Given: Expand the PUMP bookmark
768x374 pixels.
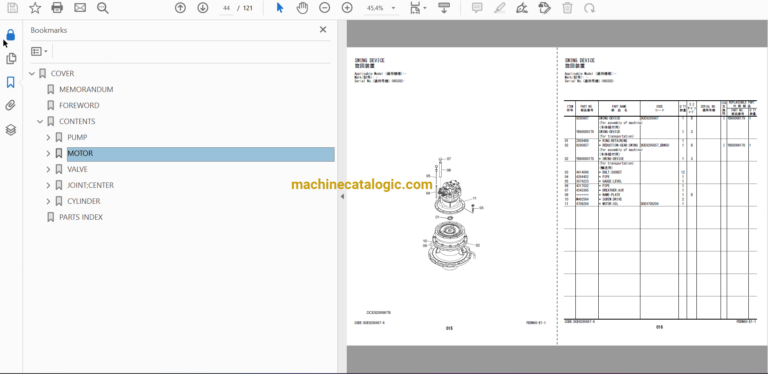Looking at the screenshot, I should 48,138.
